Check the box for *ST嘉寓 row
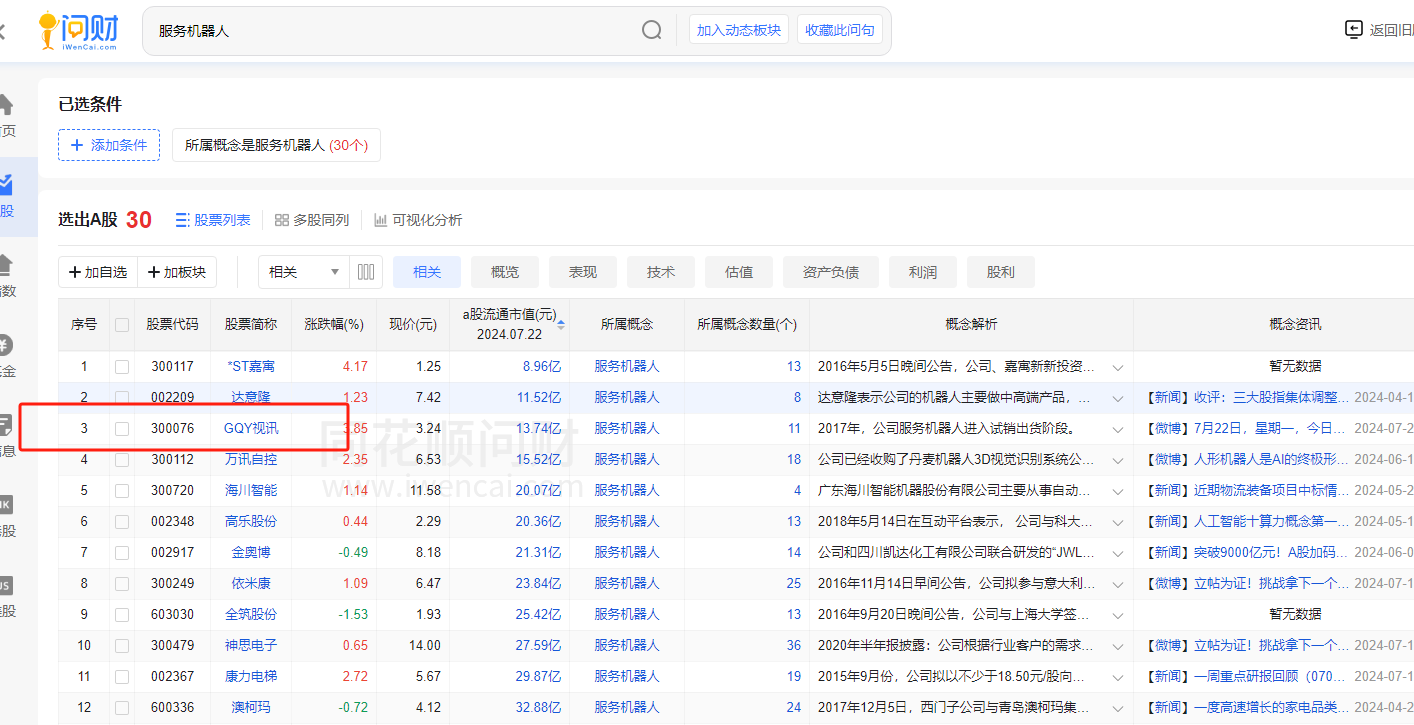The height and width of the screenshot is (725, 1414). (122, 367)
